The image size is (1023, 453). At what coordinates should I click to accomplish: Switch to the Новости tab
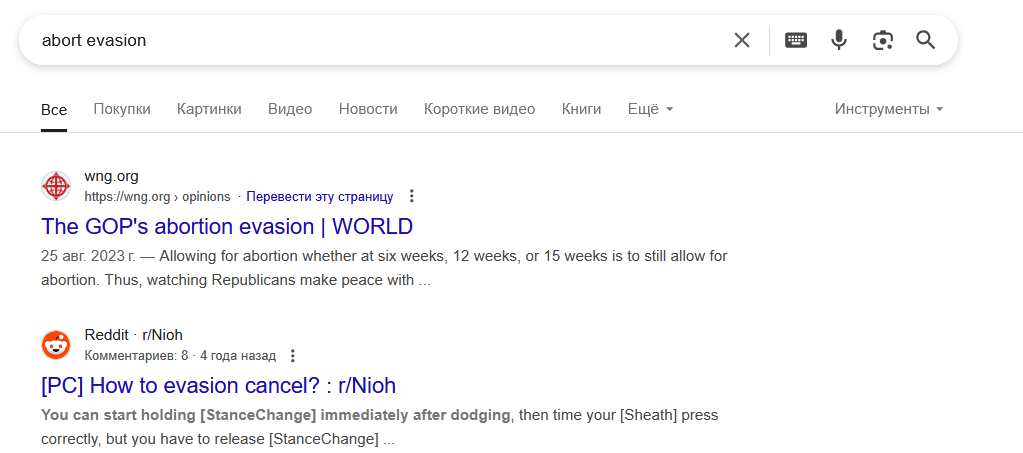click(x=368, y=109)
